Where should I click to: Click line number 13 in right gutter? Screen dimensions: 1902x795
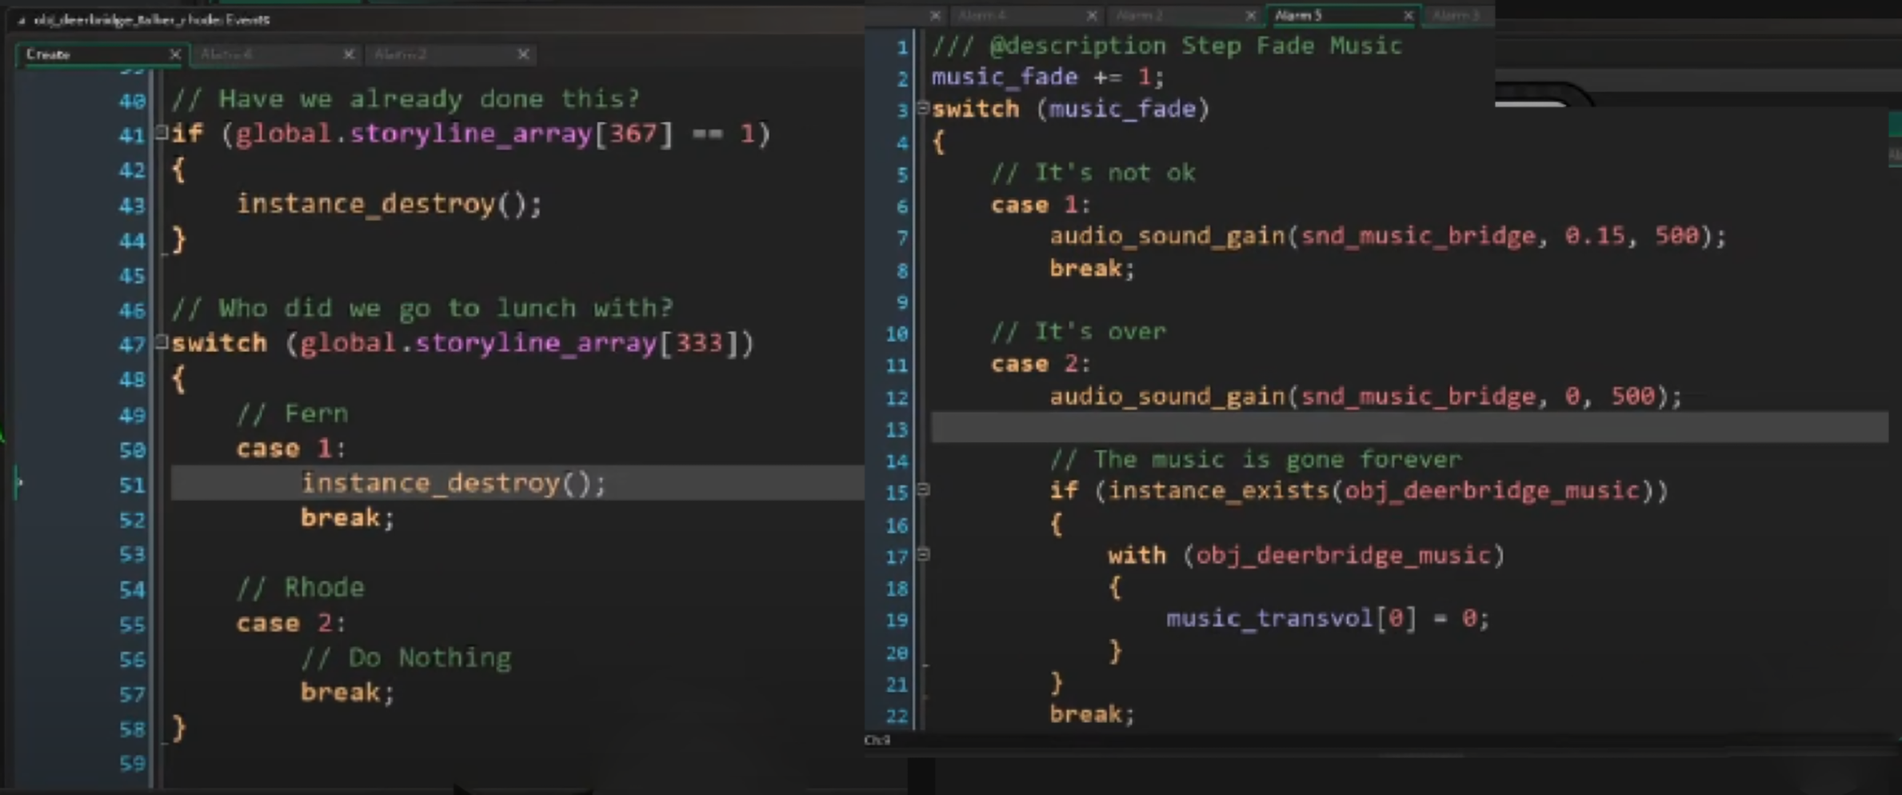pyautogui.click(x=897, y=429)
